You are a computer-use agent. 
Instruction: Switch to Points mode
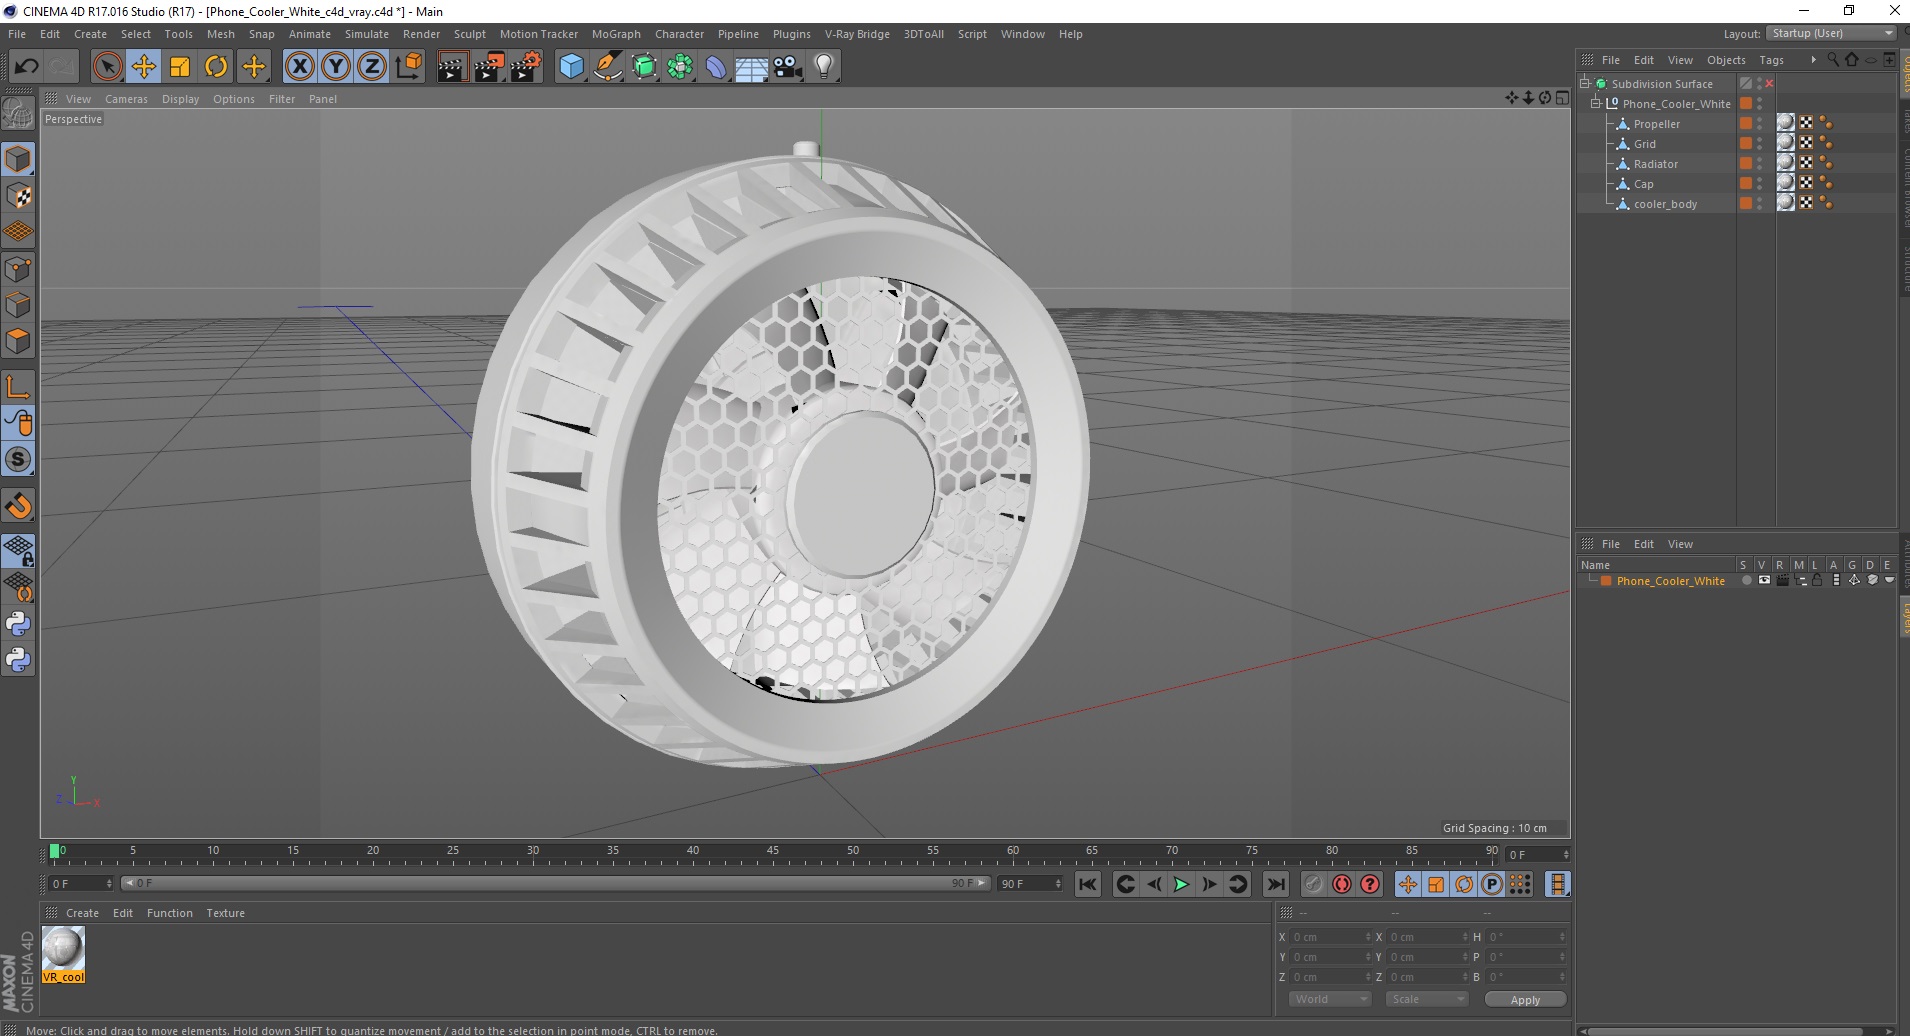coord(18,268)
